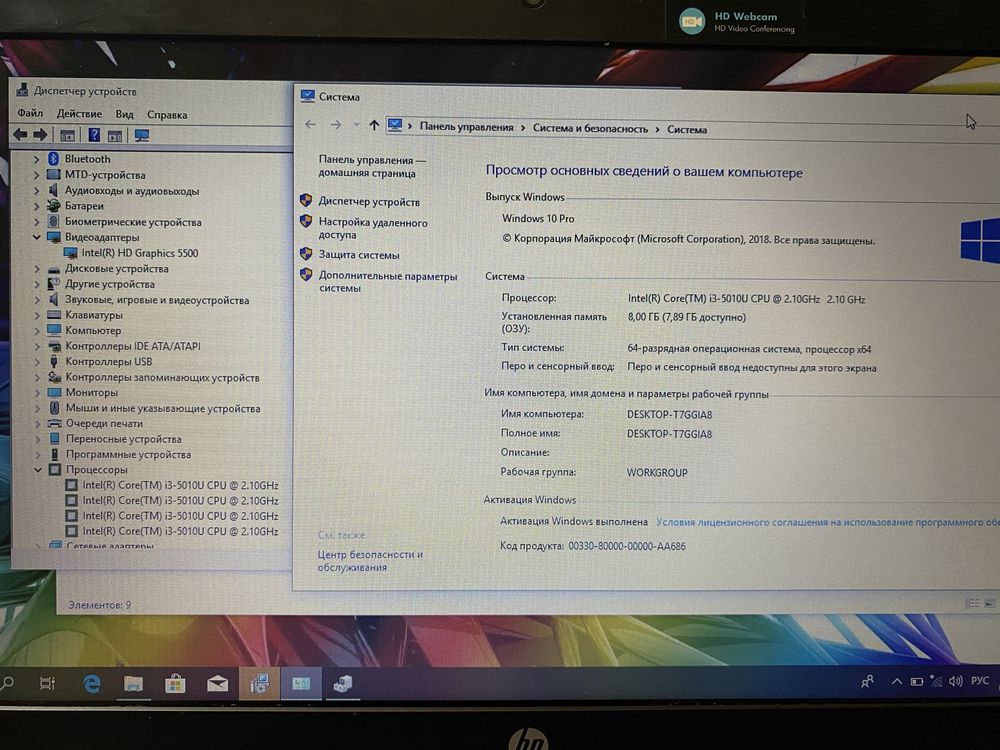This screenshot has width=1000, height=750.
Task: Click the back arrow in Система window
Action: 310,124
